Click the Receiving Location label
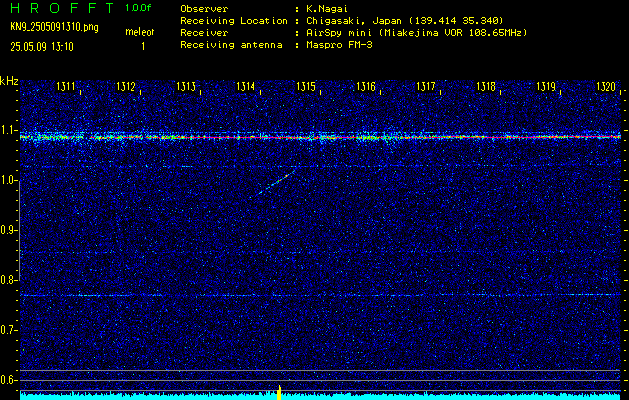This screenshot has height=400, width=629. (234, 20)
